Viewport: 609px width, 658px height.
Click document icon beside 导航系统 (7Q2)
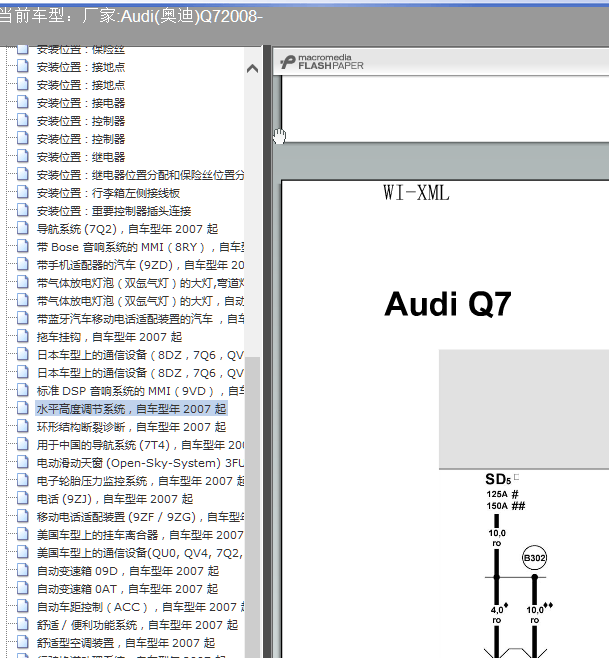tap(23, 228)
